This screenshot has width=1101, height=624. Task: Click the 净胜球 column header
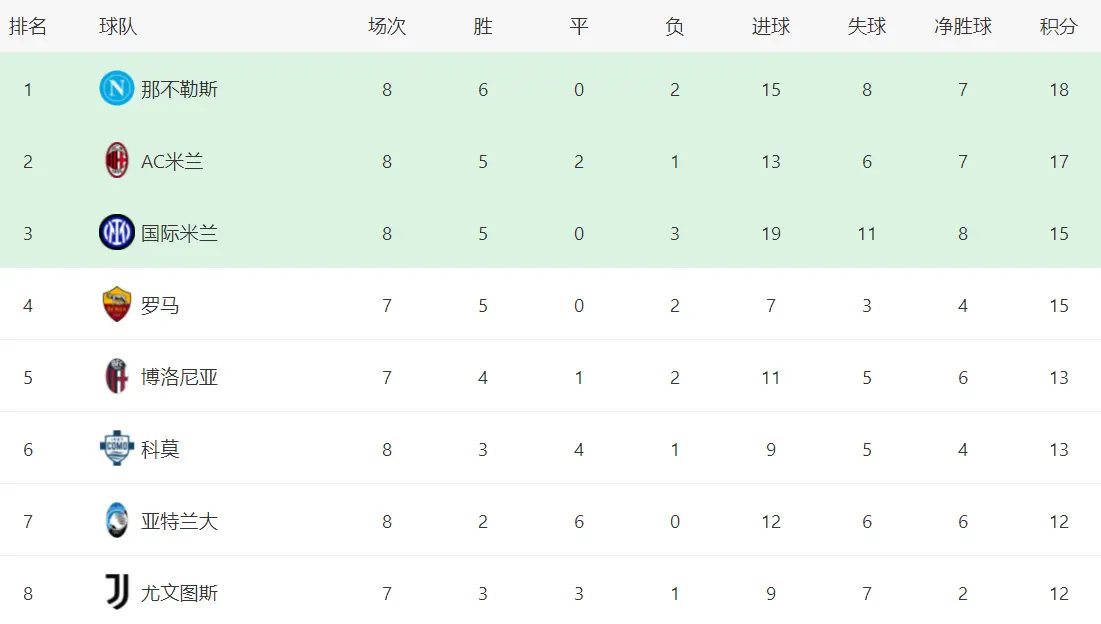pos(963,27)
